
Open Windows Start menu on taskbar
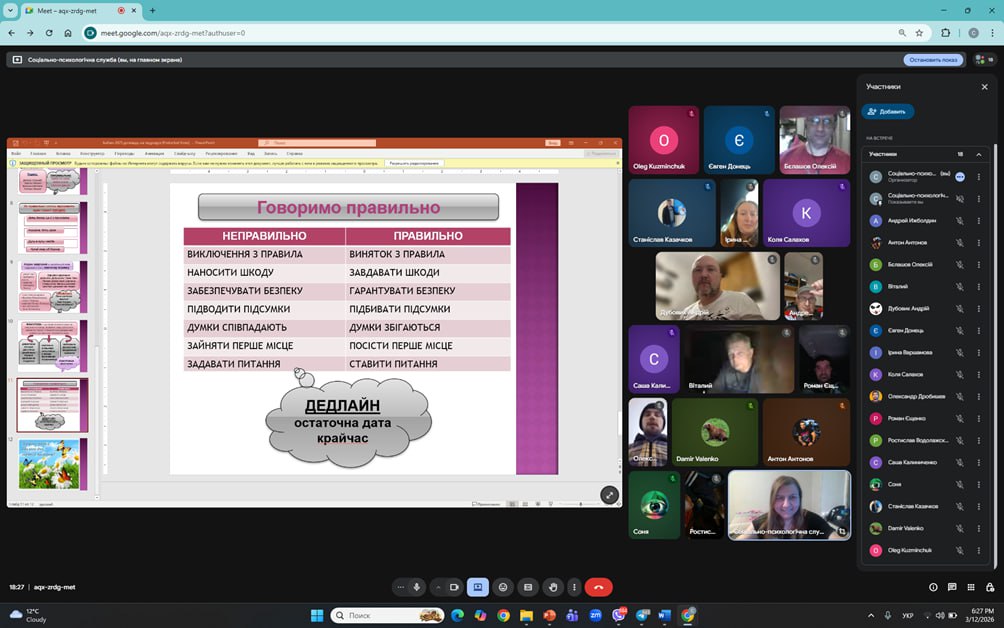[317, 615]
